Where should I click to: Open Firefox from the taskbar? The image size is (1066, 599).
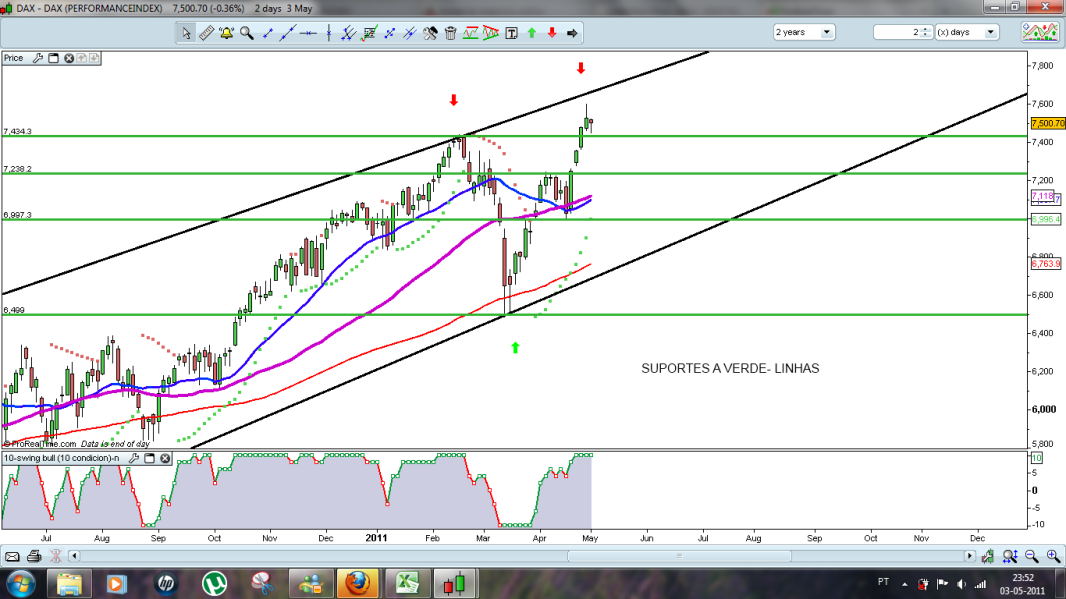tap(357, 583)
